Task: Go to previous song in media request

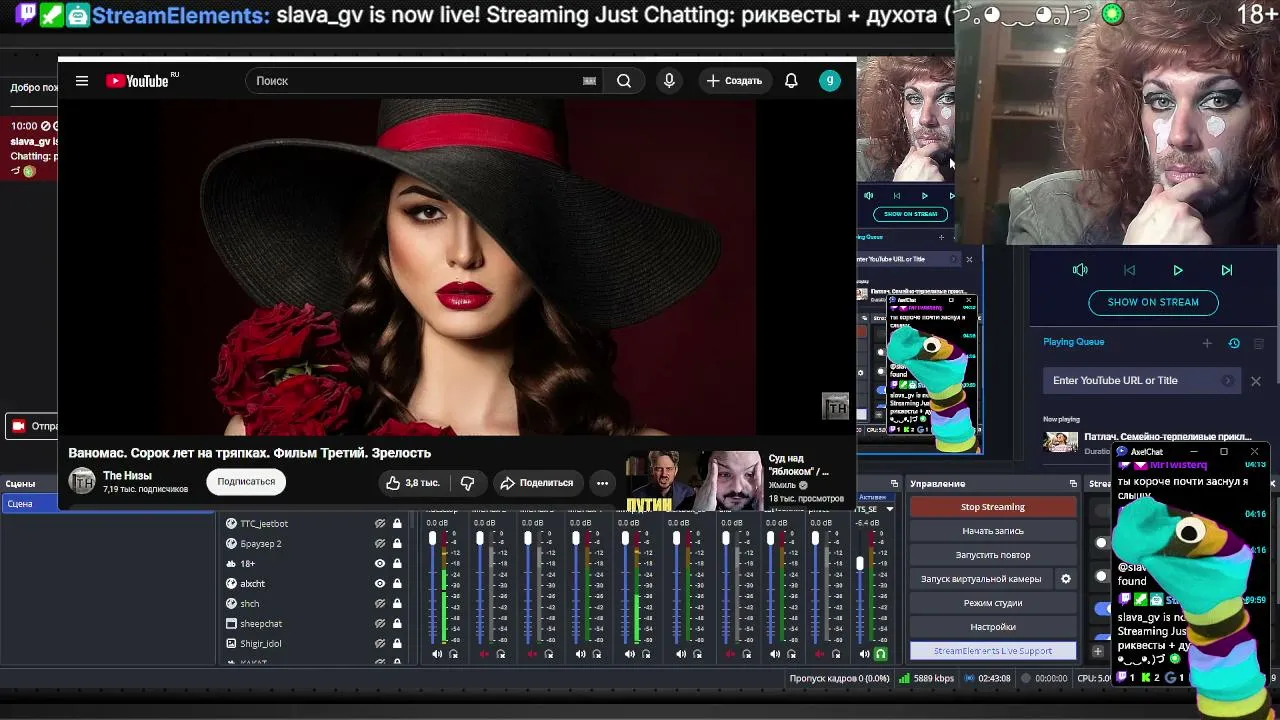Action: (1129, 270)
